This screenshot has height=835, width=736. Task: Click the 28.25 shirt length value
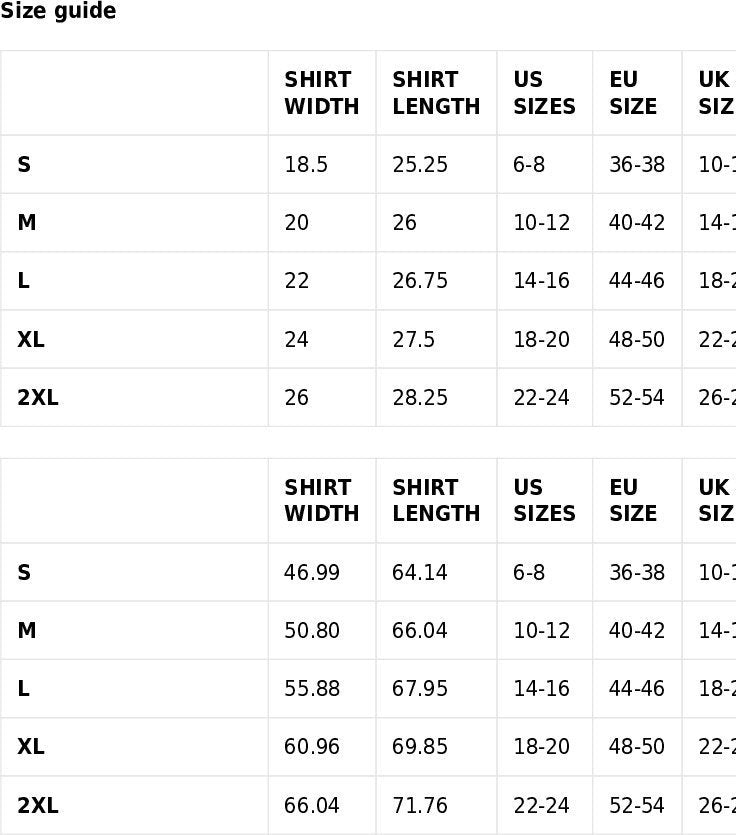[x=420, y=398]
